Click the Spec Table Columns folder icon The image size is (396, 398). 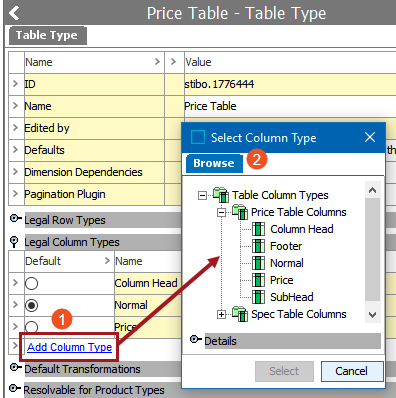pyautogui.click(x=240, y=314)
